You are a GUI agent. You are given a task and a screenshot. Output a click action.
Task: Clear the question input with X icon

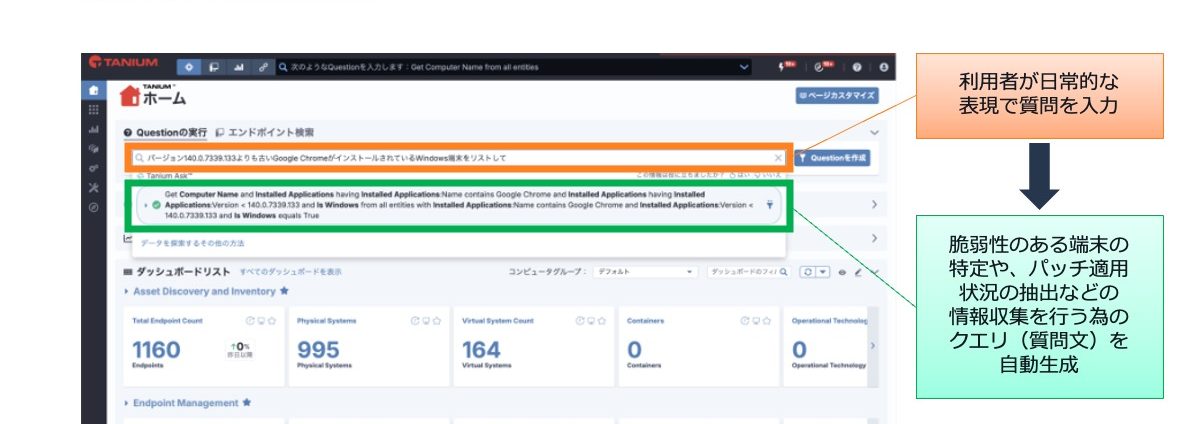tap(779, 158)
